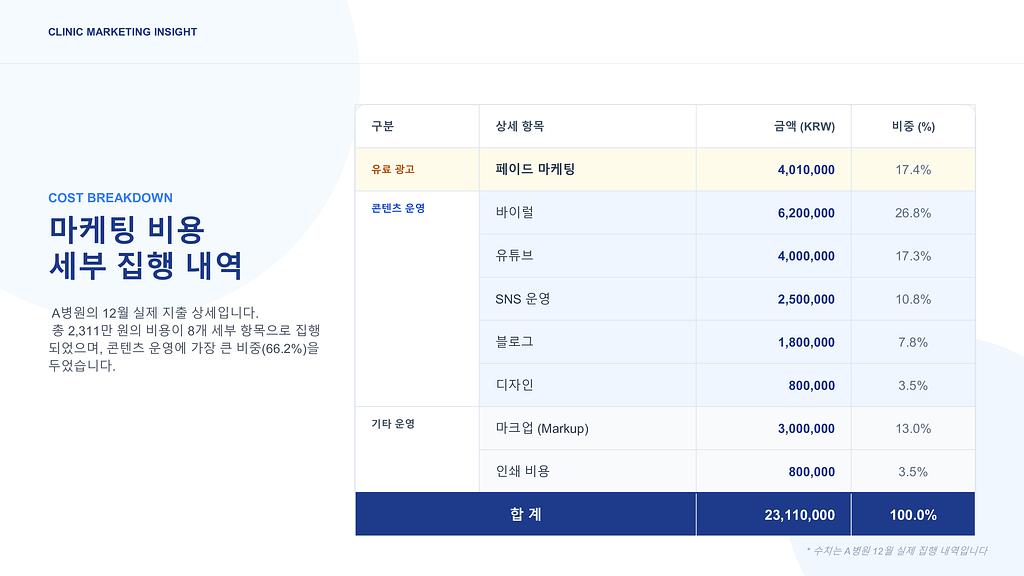Click the footnote text below the table
The height and width of the screenshot is (576, 1024).
[x=896, y=551]
